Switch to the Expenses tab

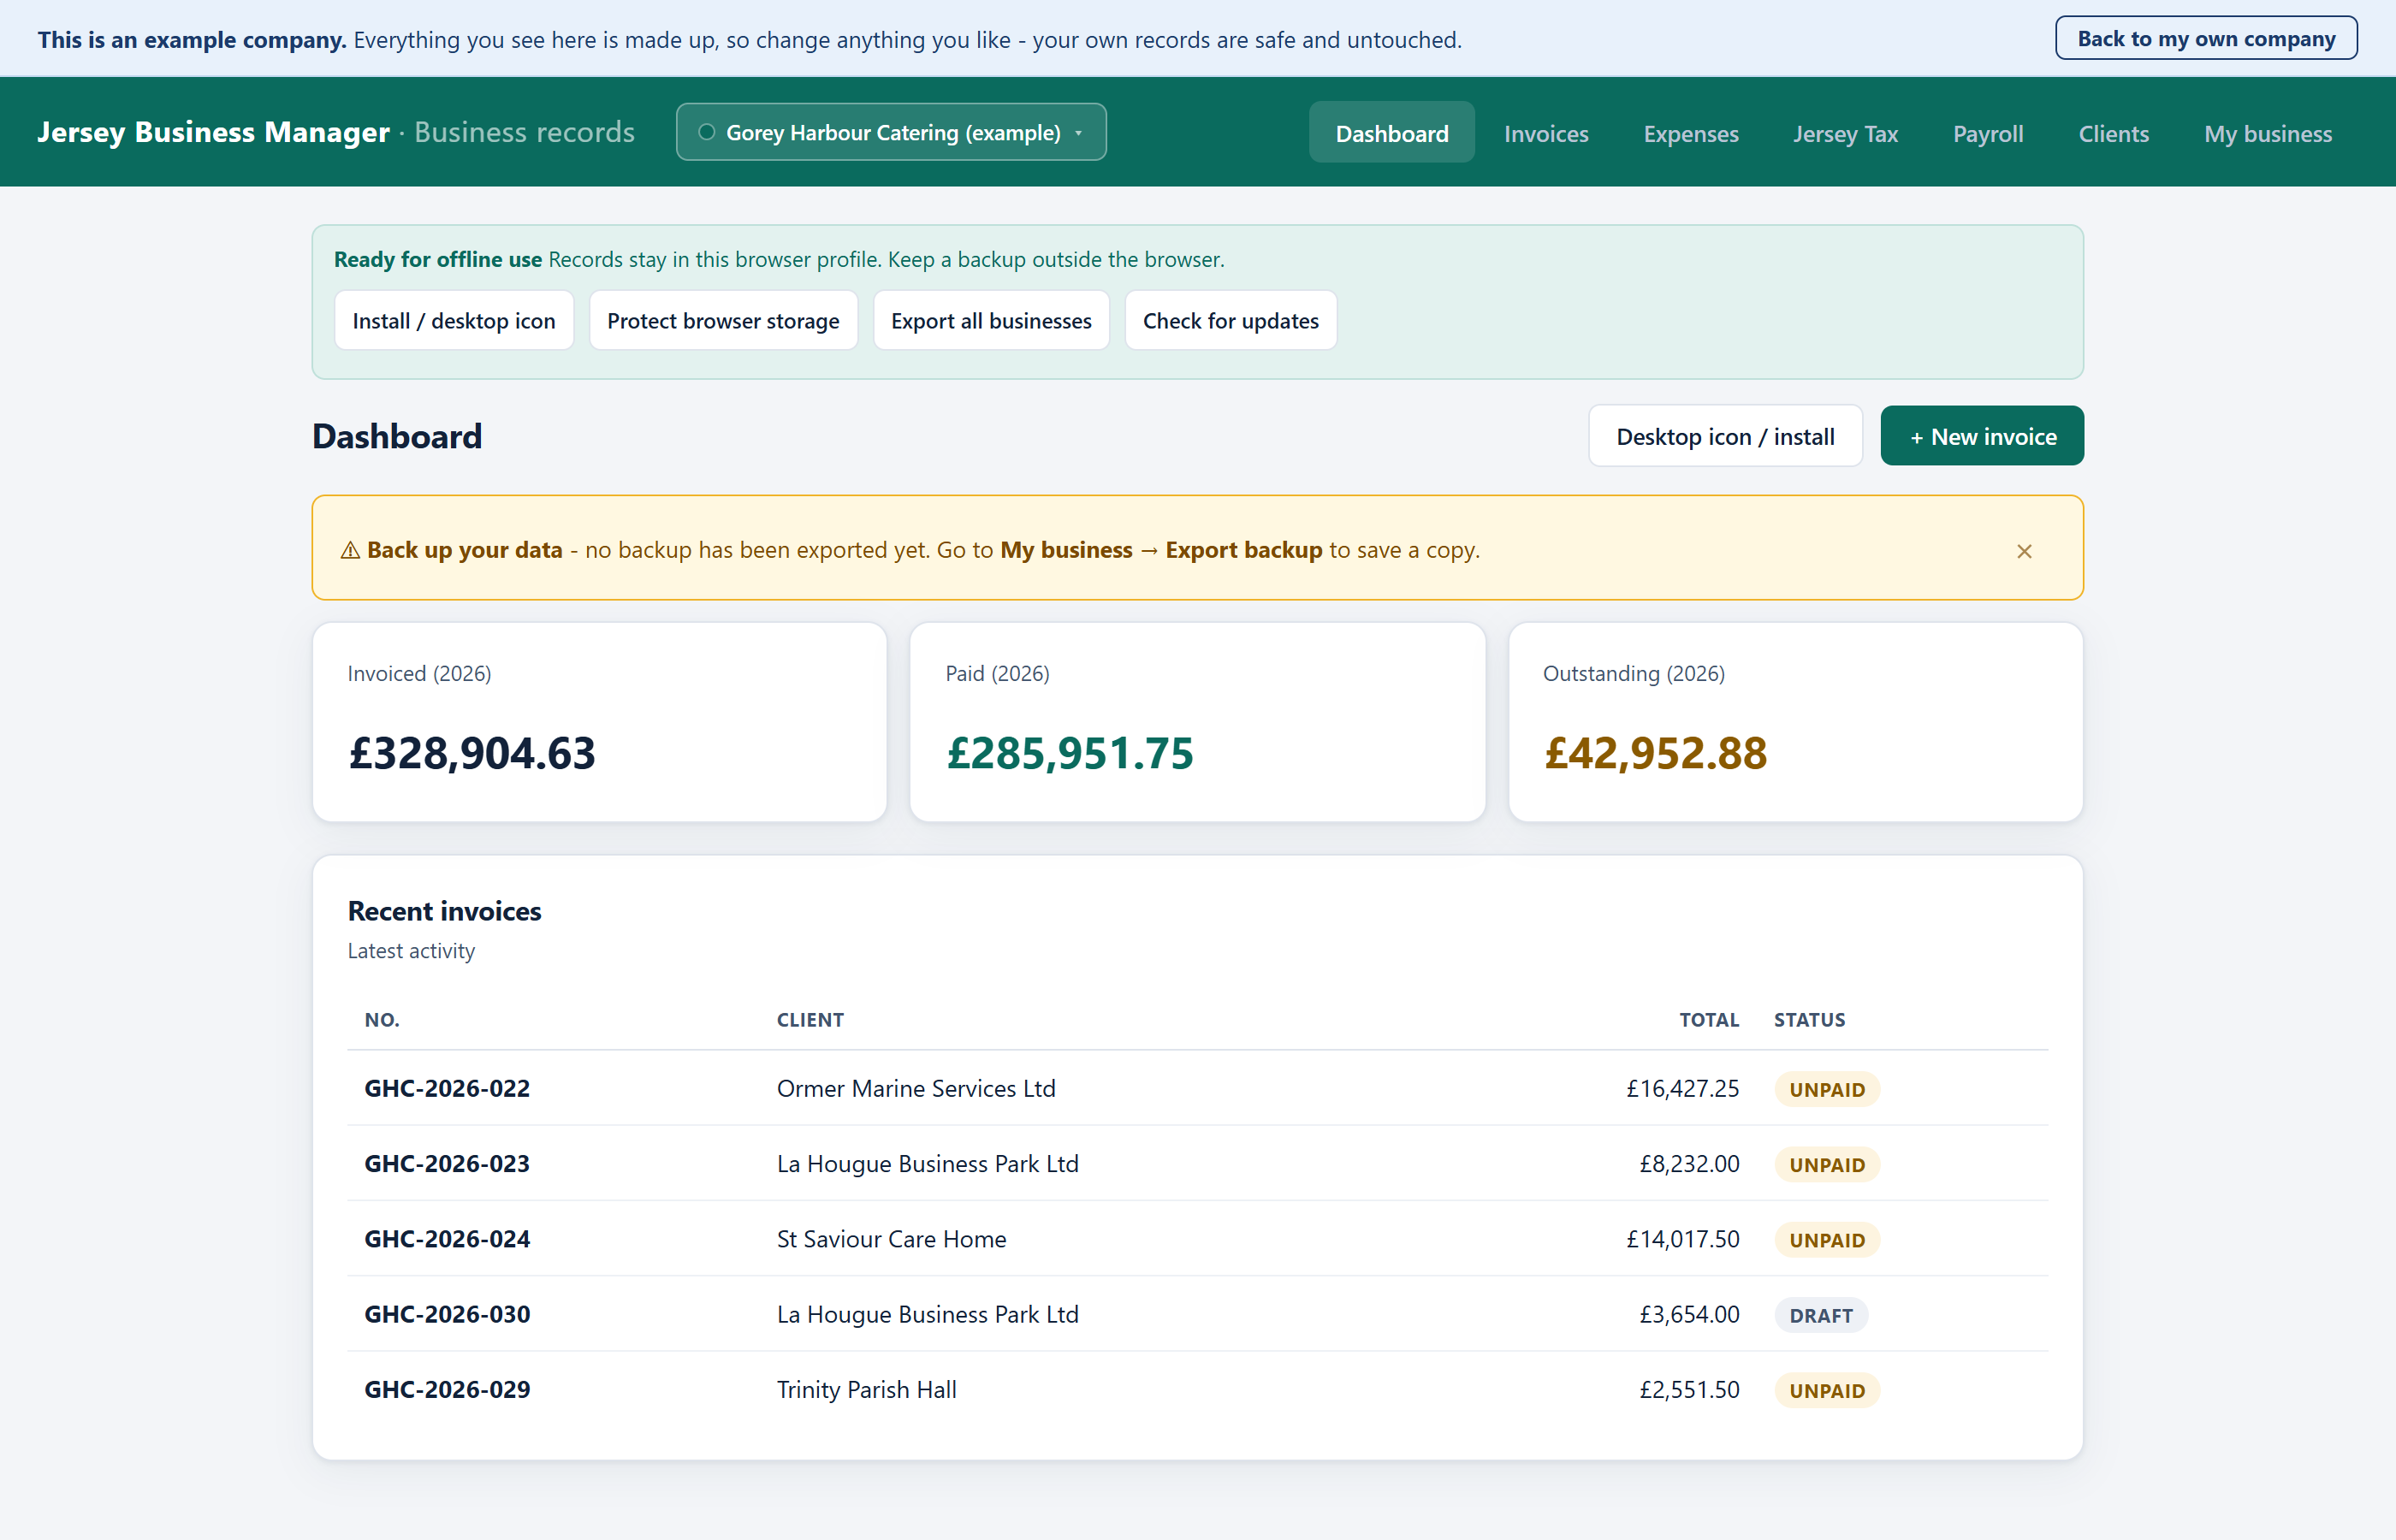pos(1691,133)
